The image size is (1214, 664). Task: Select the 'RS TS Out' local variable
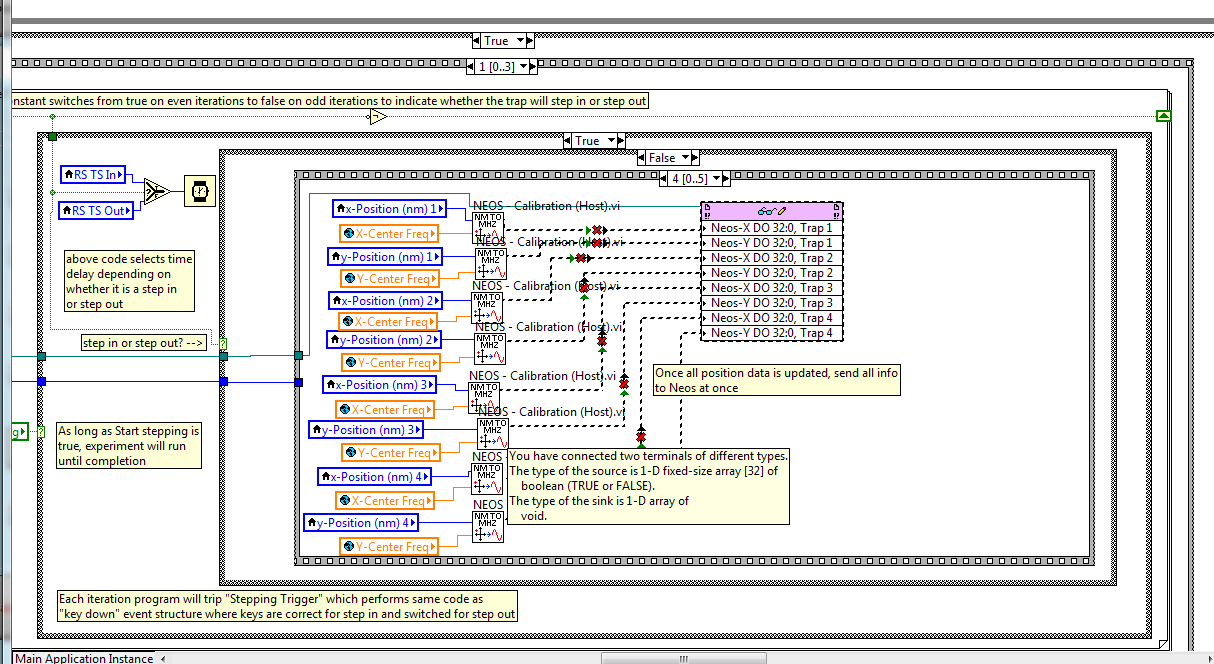pyautogui.click(x=98, y=210)
